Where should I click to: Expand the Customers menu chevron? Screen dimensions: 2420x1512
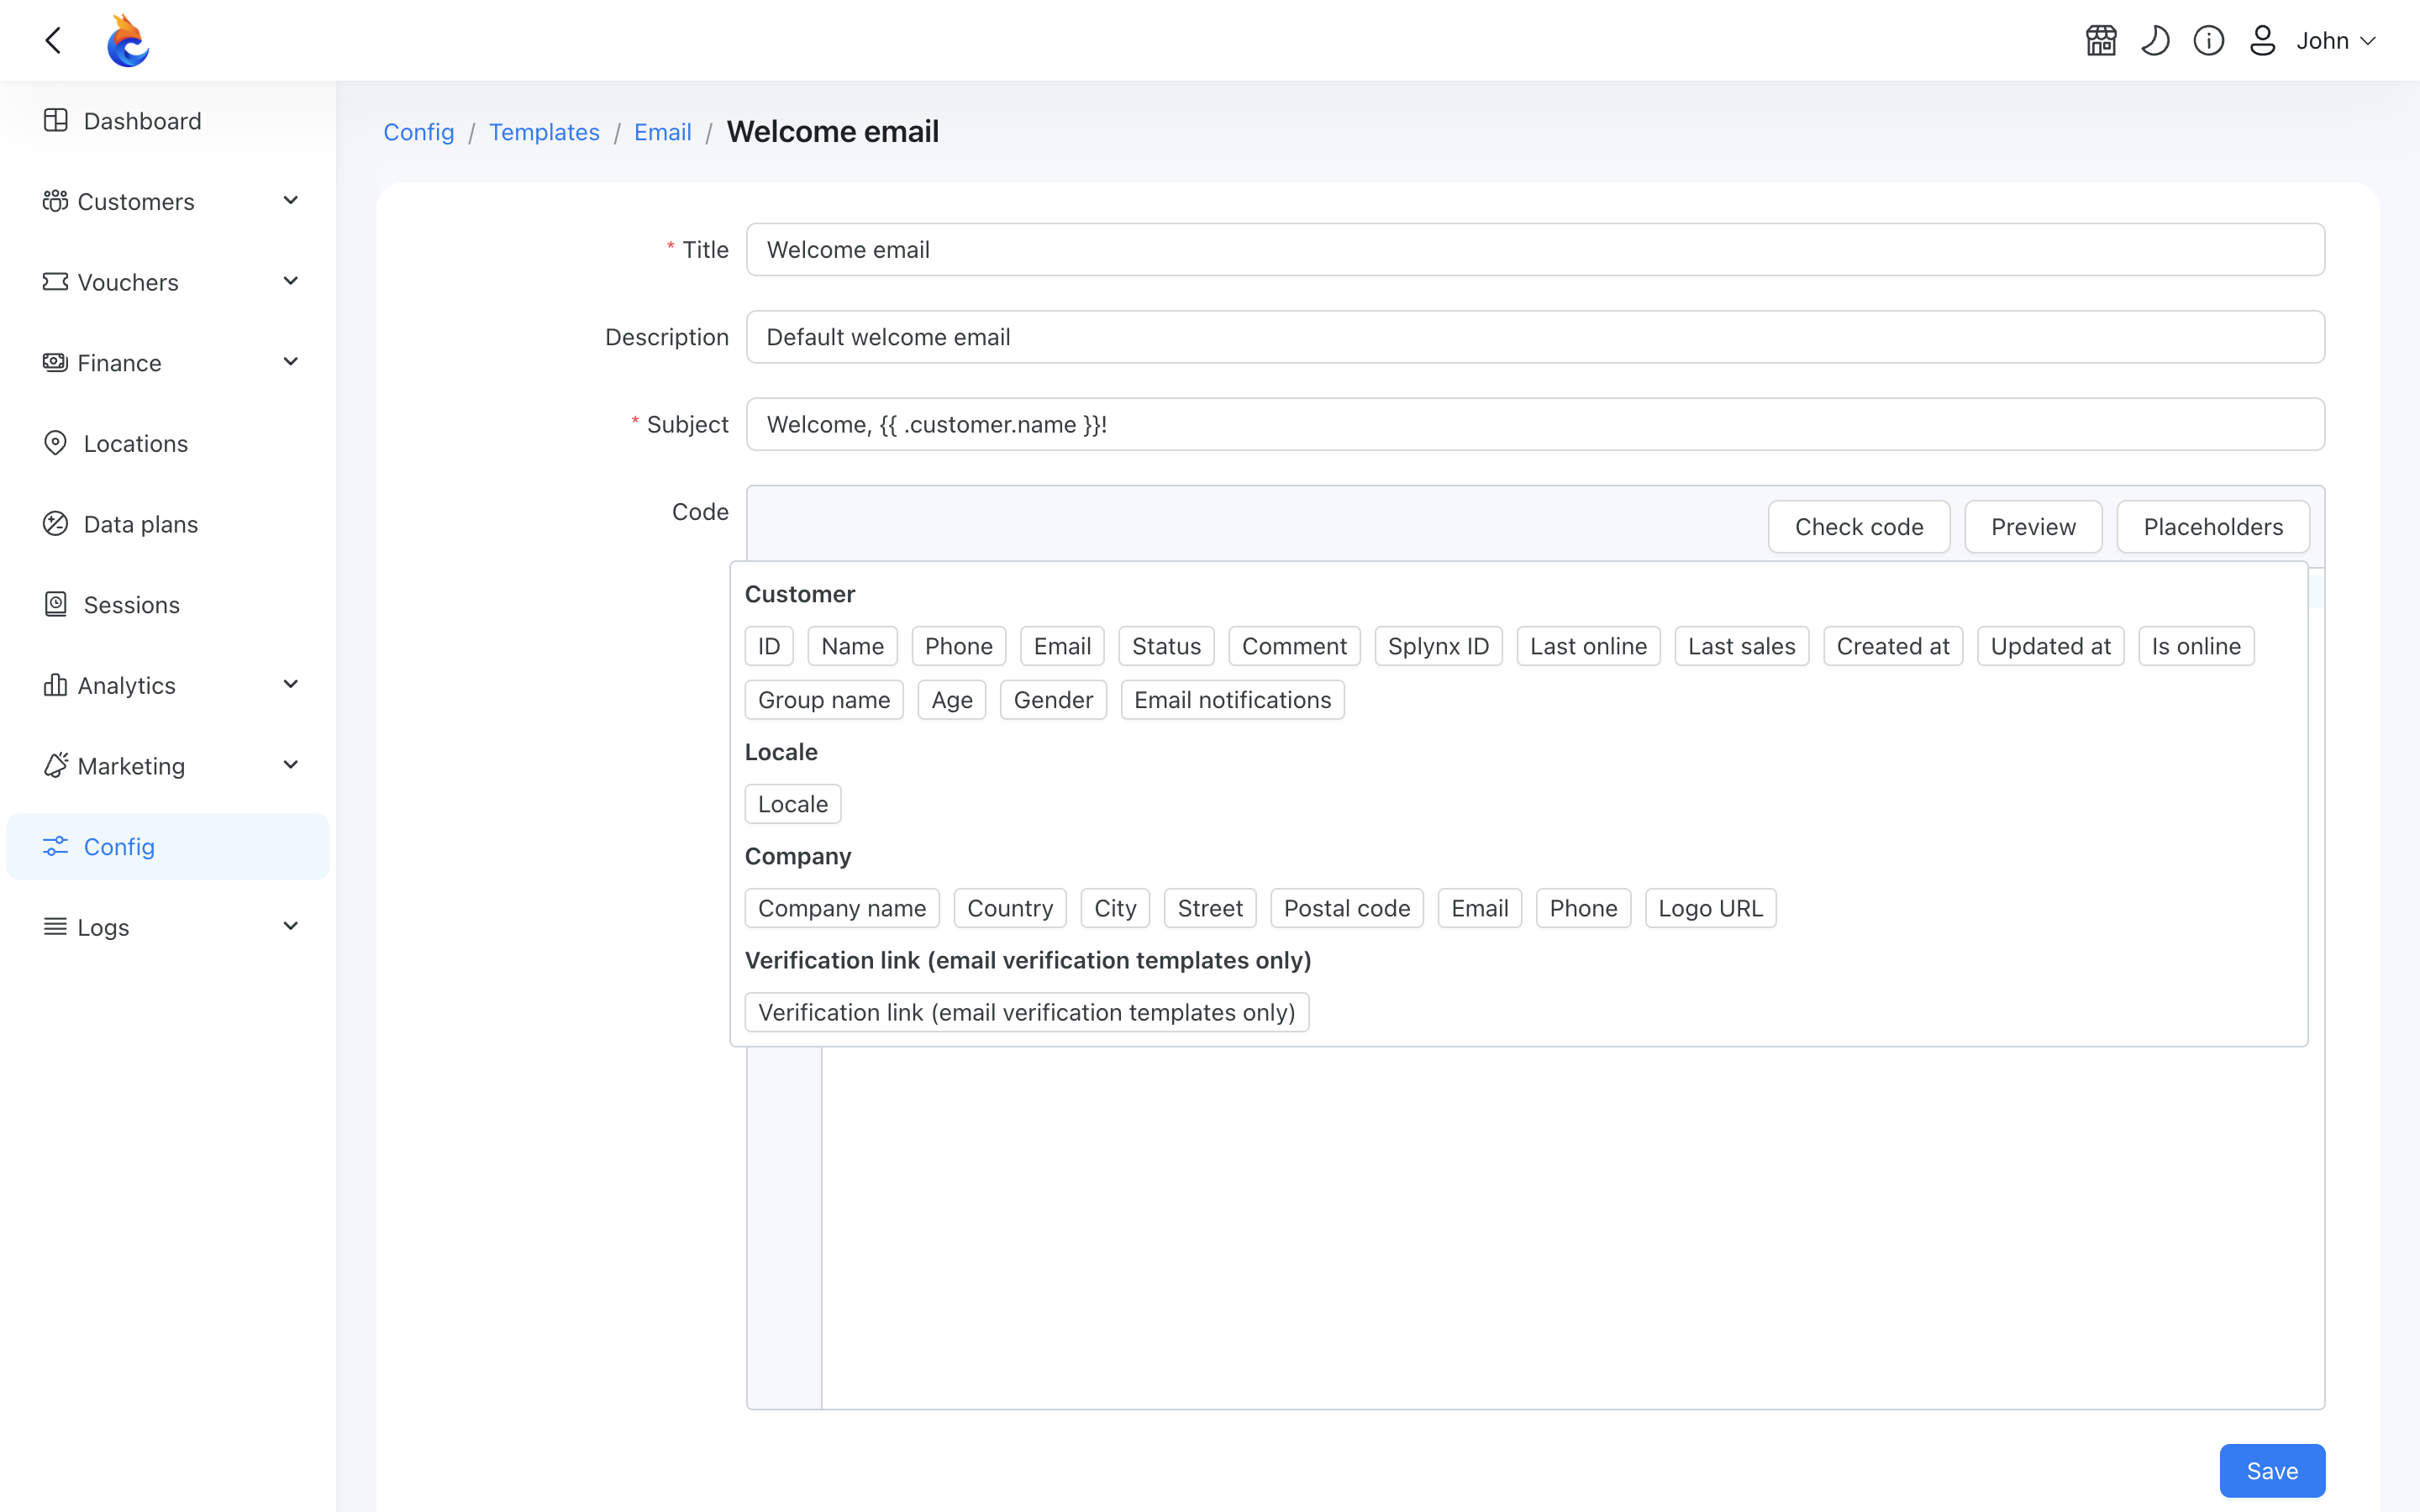[291, 201]
